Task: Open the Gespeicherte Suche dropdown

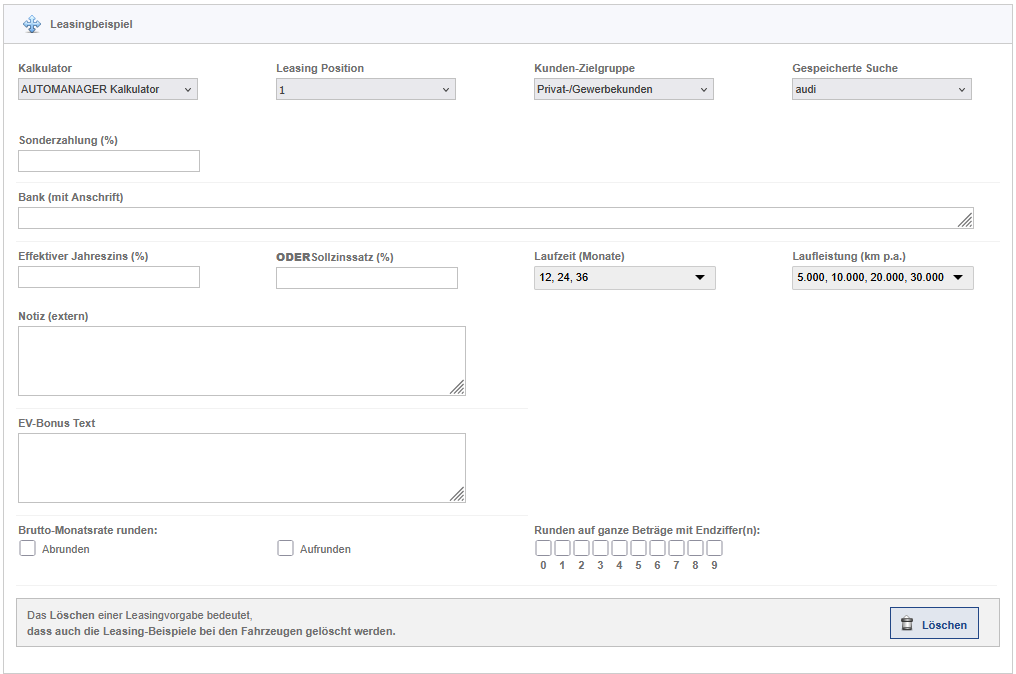Action: (x=881, y=89)
